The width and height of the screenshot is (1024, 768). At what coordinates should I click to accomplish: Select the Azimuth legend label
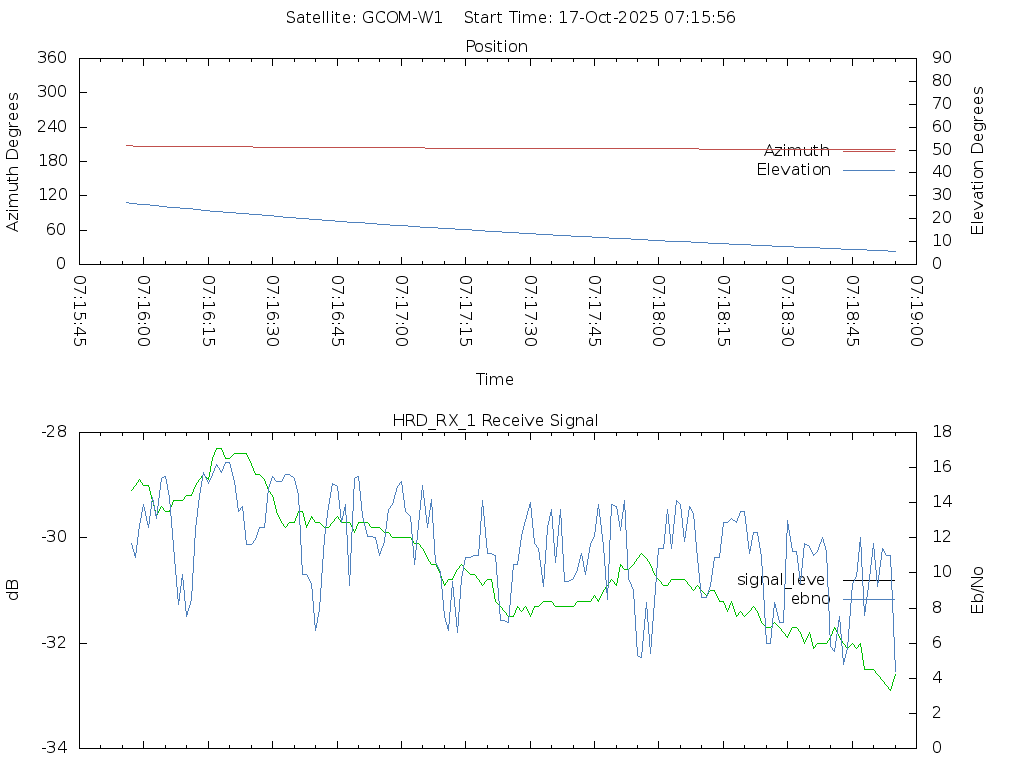(x=796, y=151)
